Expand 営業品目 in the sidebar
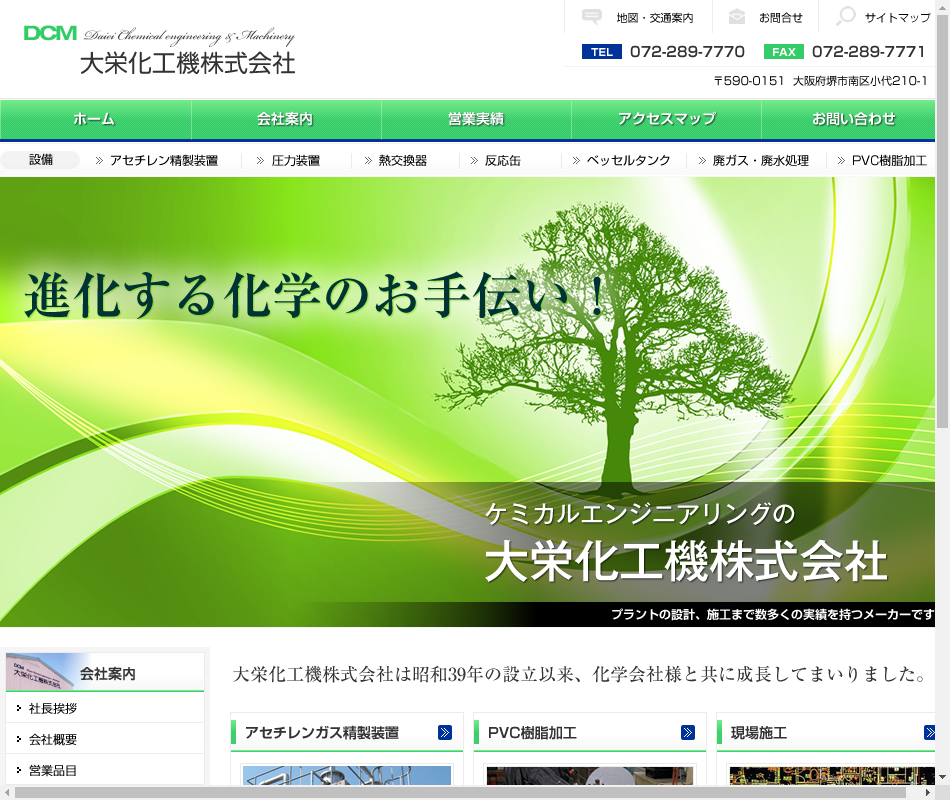Image resolution: width=950 pixels, height=800 pixels. 53,770
